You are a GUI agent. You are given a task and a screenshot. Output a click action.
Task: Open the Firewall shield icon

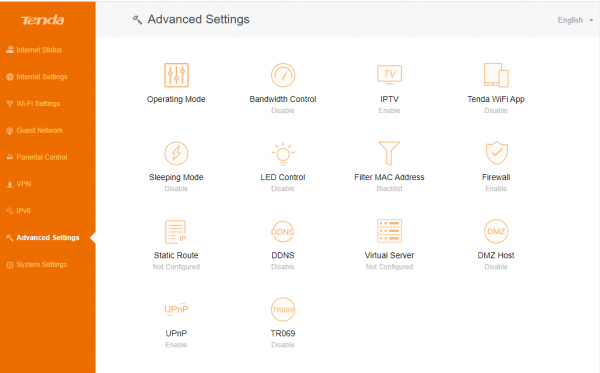tap(496, 153)
